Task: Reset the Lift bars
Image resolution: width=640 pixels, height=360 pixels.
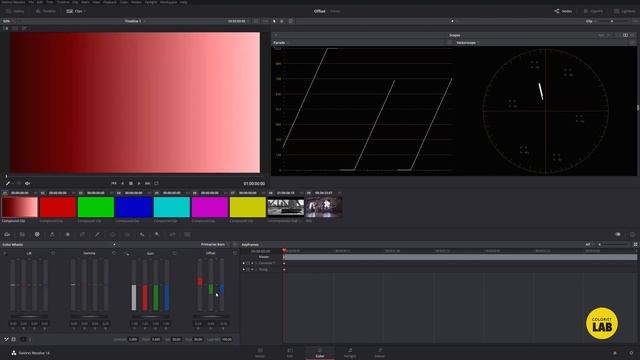Action: tap(53, 253)
